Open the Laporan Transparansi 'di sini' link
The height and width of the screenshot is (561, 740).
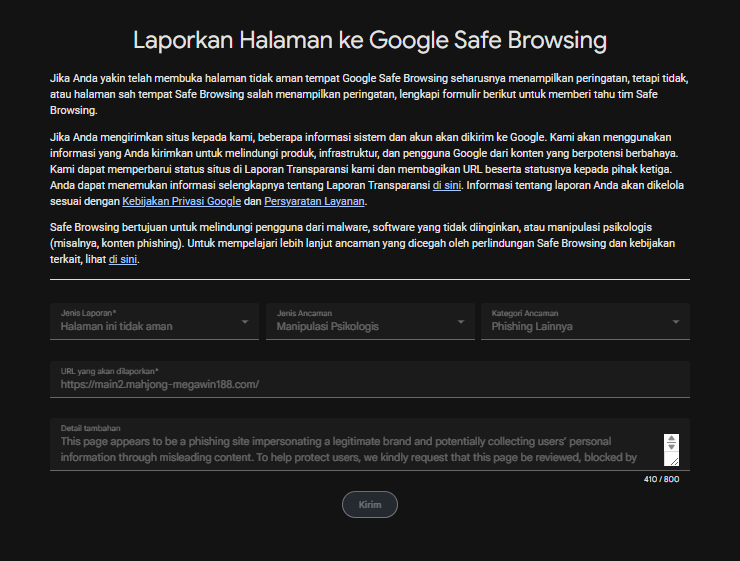coord(446,185)
